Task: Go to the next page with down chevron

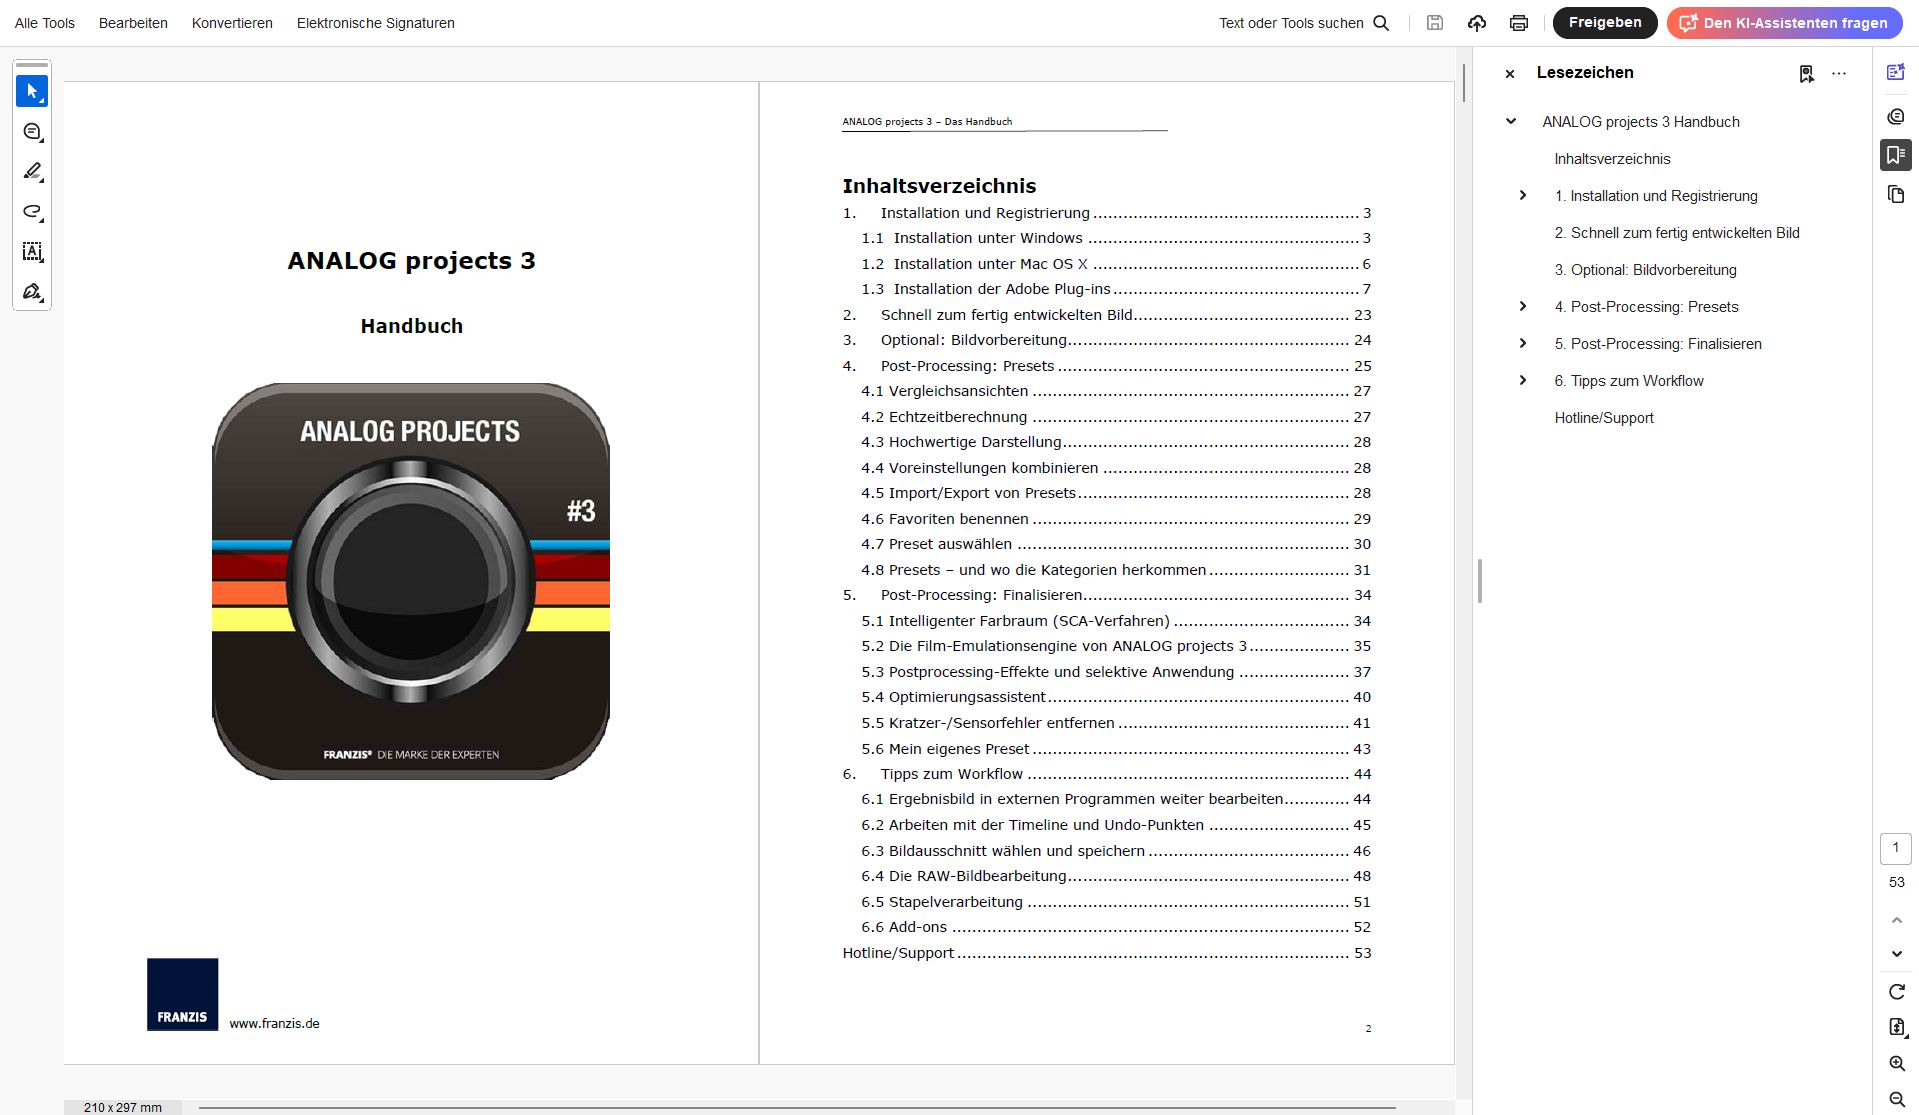Action: click(x=1896, y=953)
